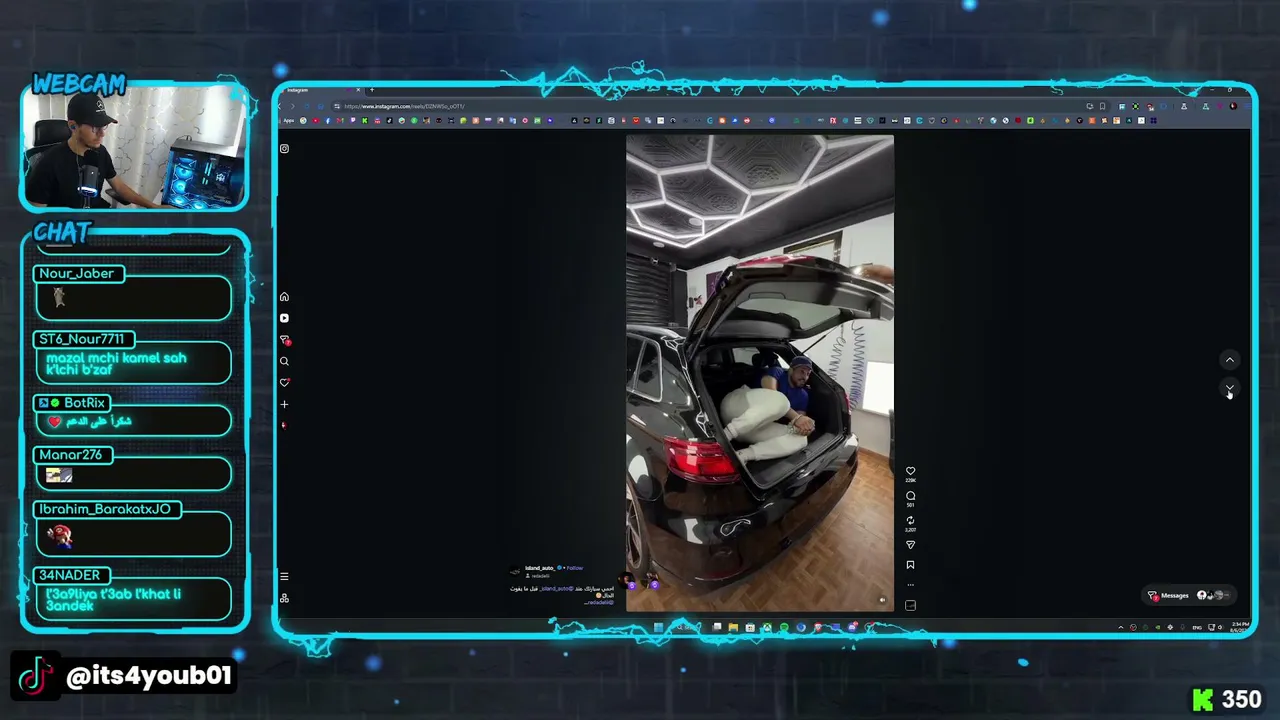Click Manar276 username in chat
Screen dimensions: 1280x720
click(x=70, y=454)
